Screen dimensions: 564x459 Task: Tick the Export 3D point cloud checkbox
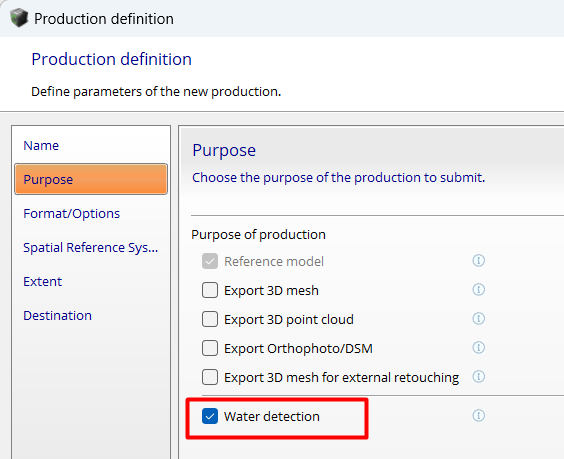click(210, 319)
